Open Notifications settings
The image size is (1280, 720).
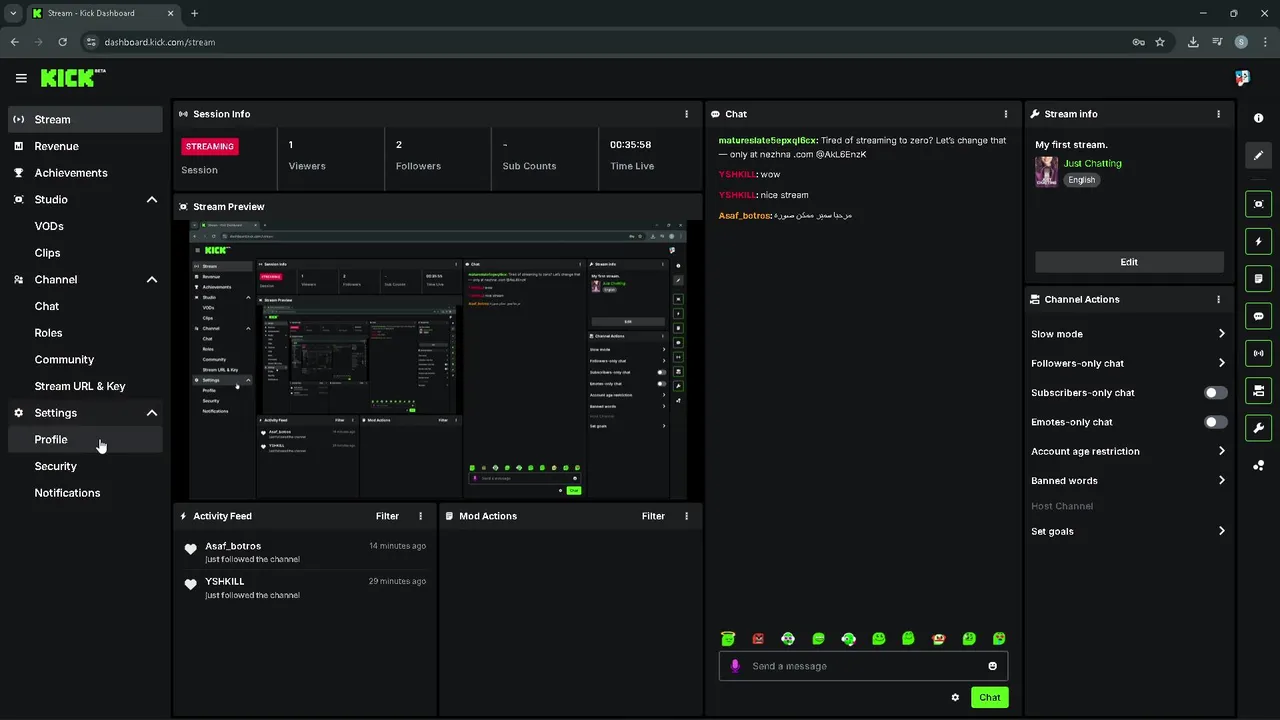pos(85,493)
